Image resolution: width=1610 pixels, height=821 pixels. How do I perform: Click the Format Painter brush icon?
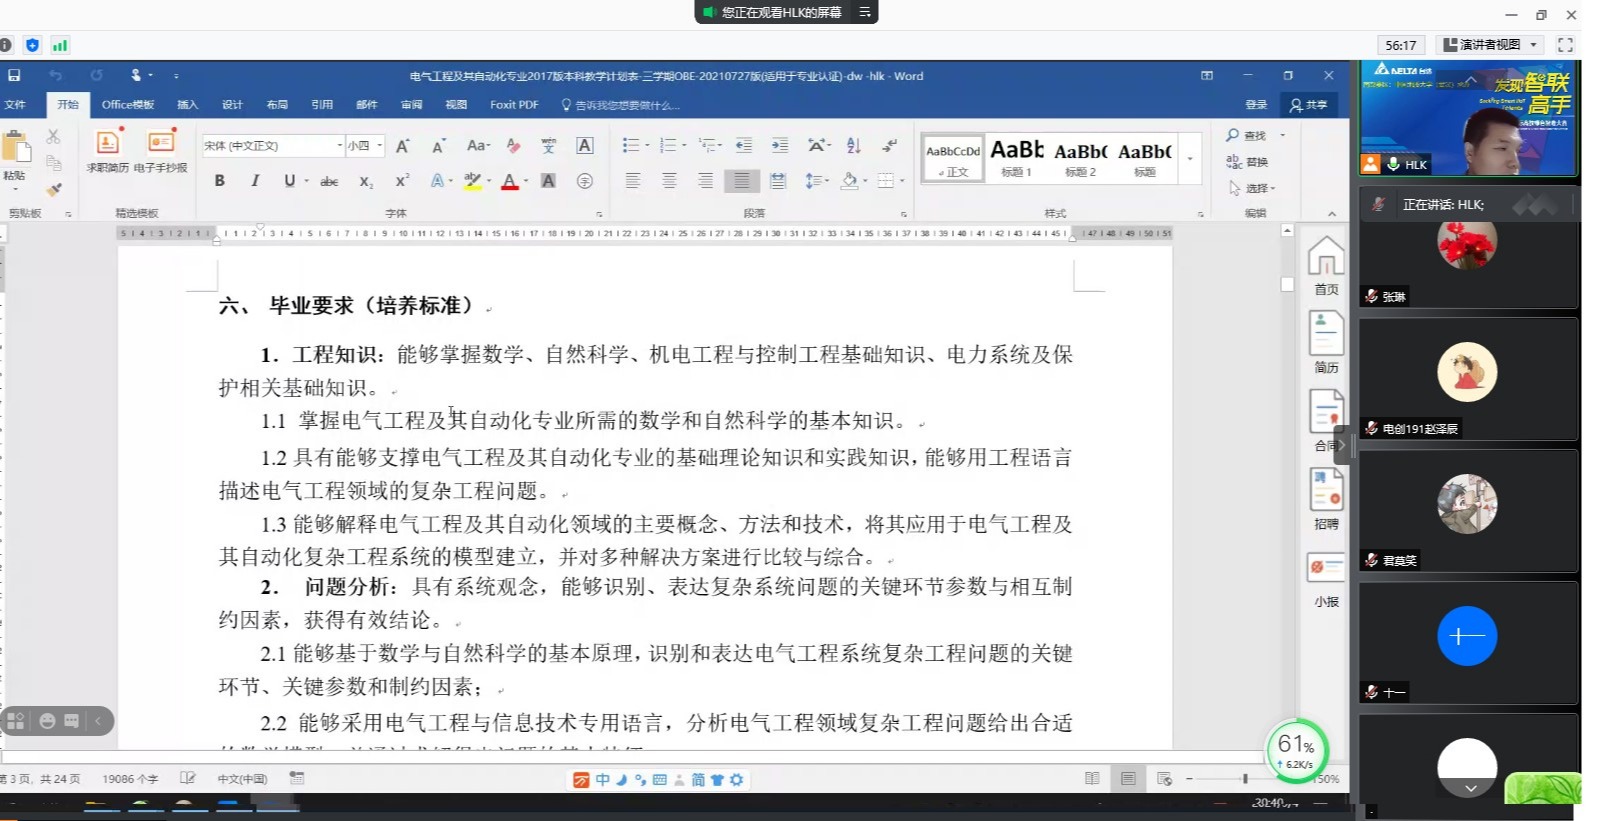[54, 189]
